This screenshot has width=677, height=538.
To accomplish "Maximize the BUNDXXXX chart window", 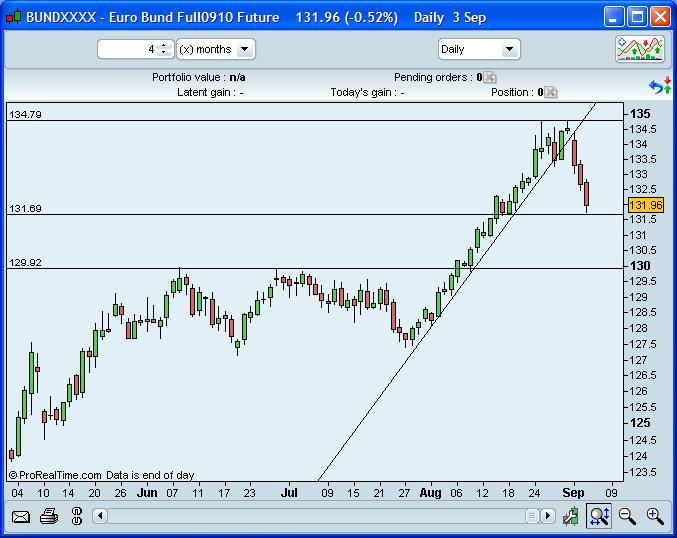I will click(637, 17).
